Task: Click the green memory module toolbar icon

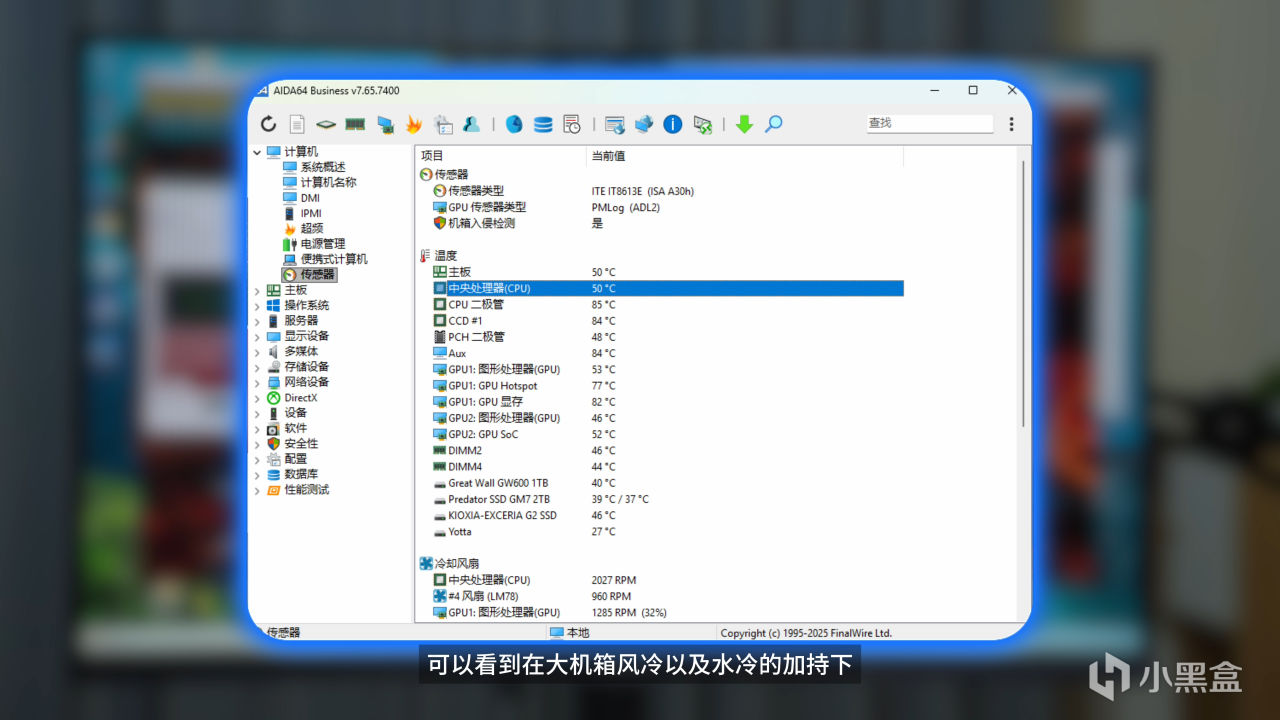Action: tap(355, 124)
